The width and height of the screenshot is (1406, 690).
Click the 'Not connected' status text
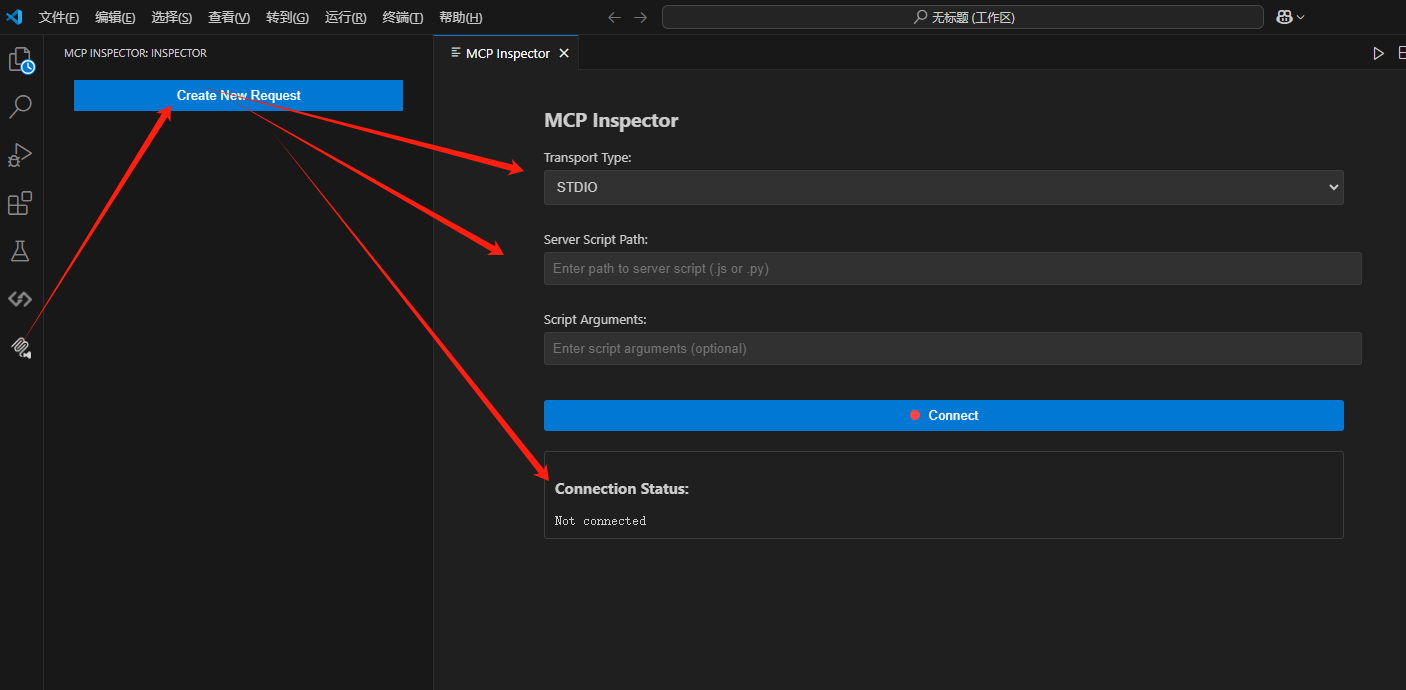click(600, 520)
